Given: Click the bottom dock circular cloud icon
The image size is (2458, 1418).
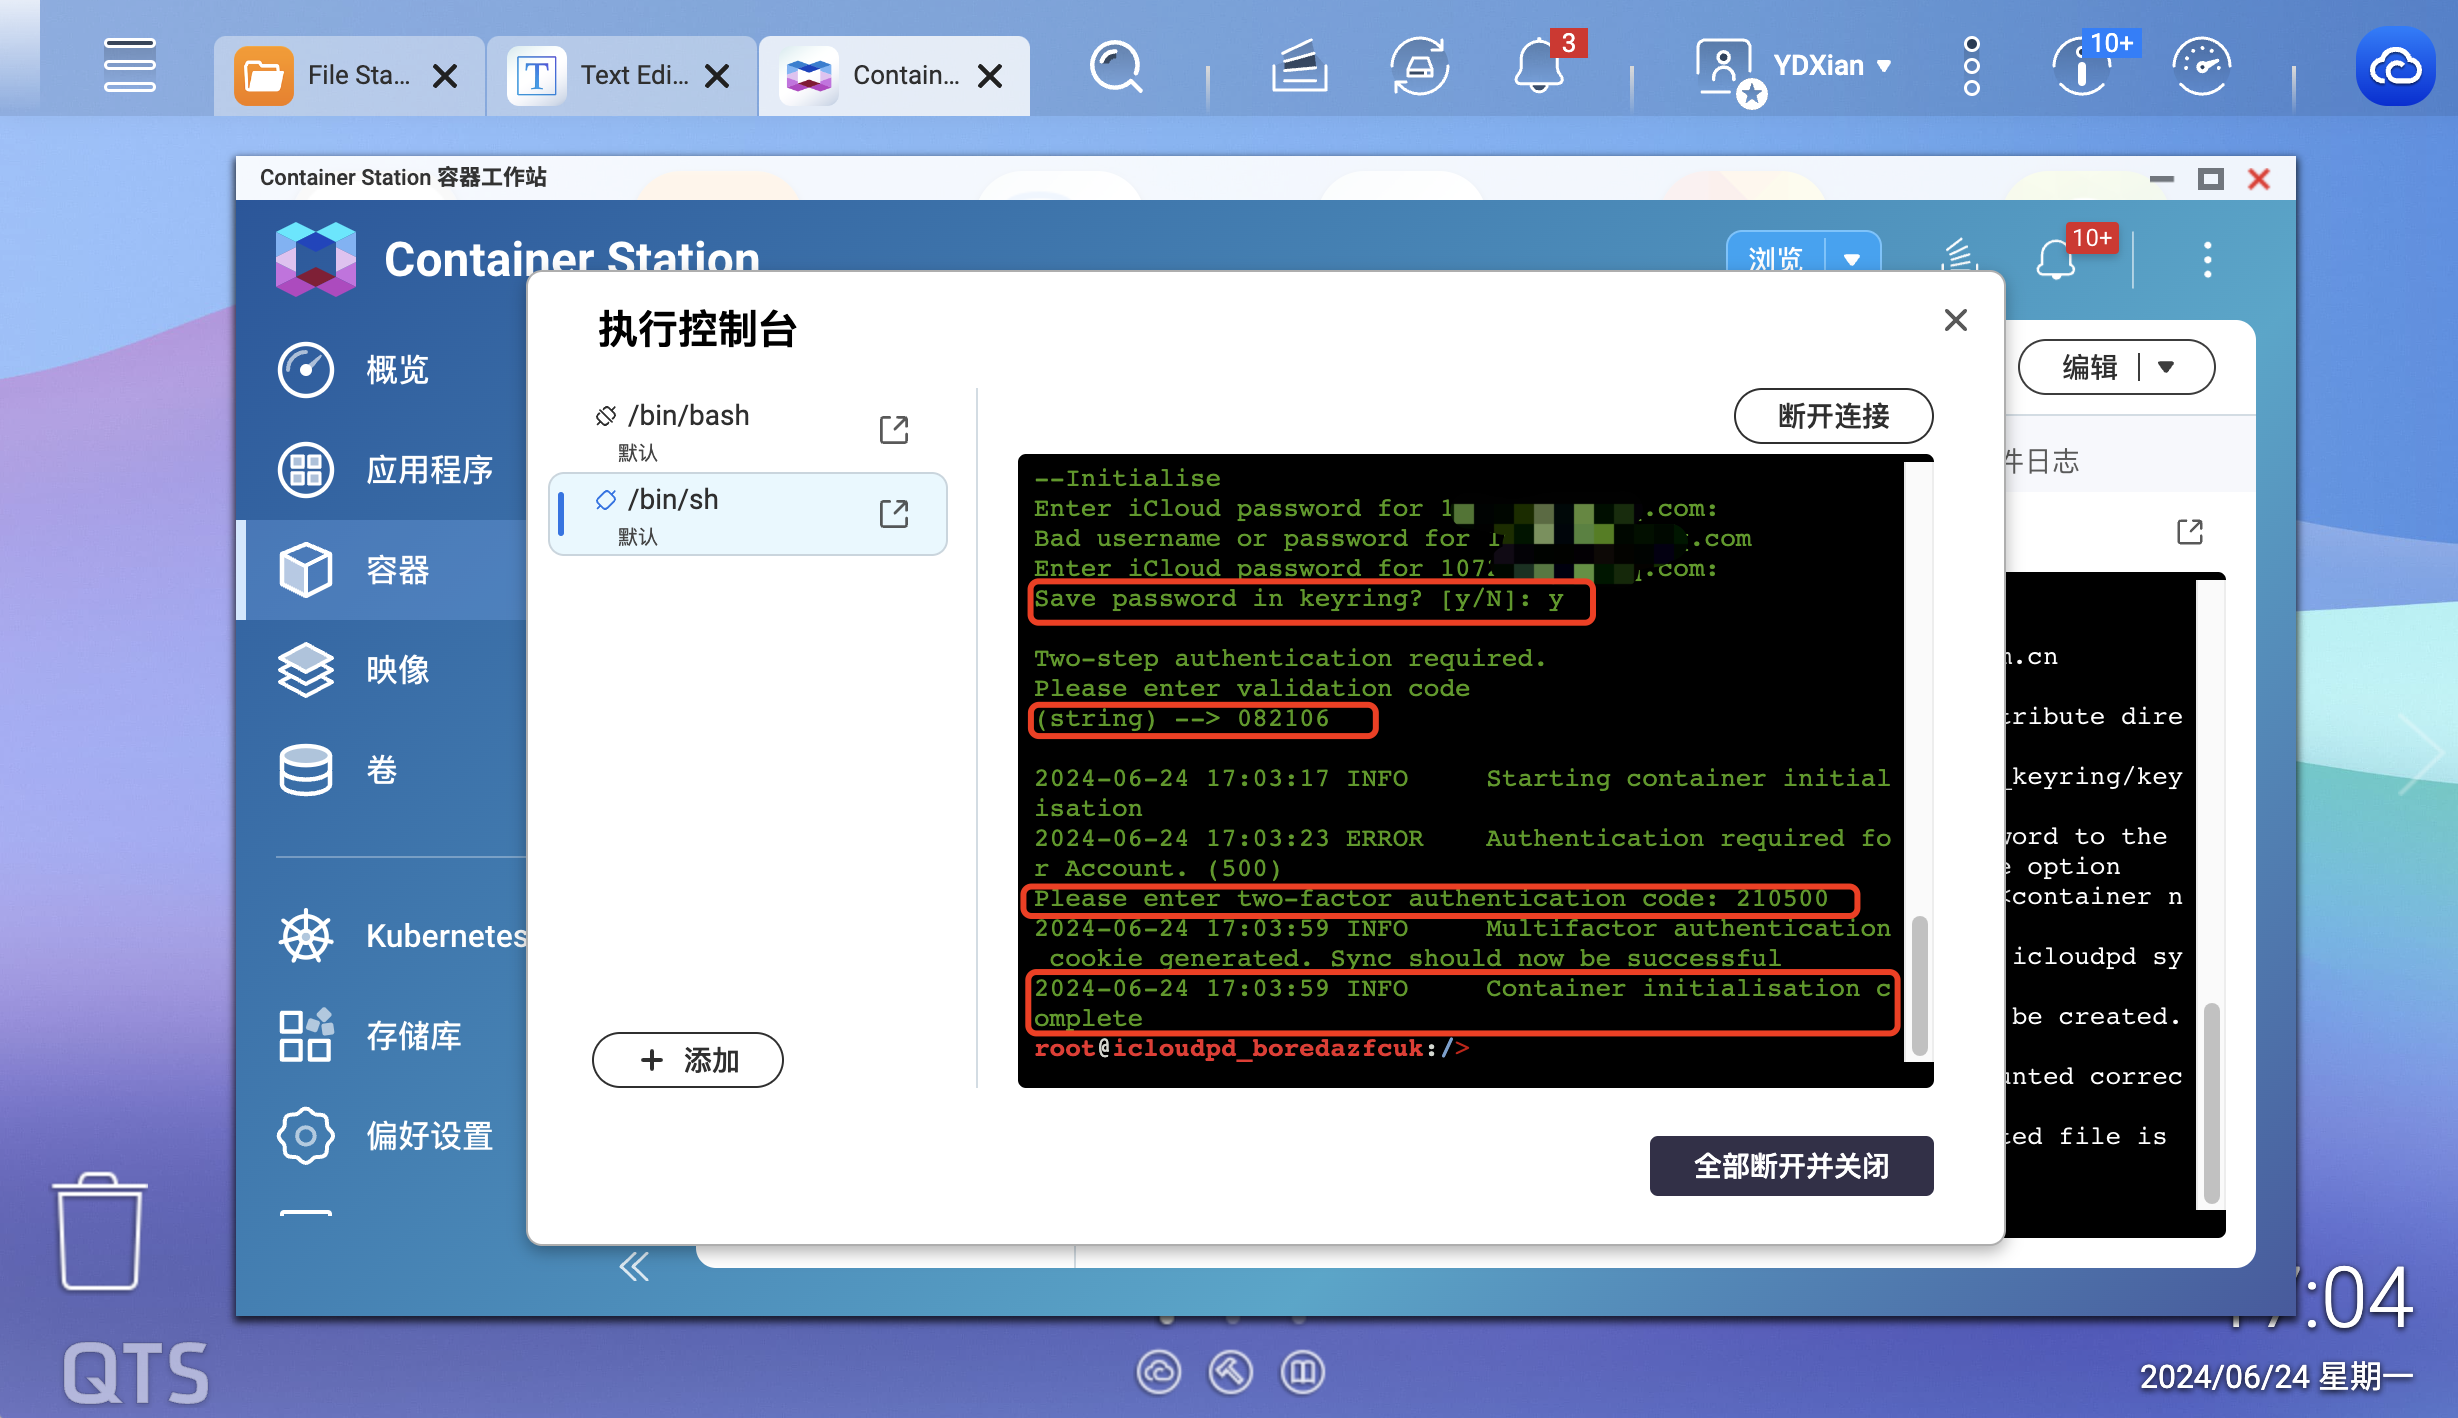Looking at the screenshot, I should (x=1159, y=1372).
